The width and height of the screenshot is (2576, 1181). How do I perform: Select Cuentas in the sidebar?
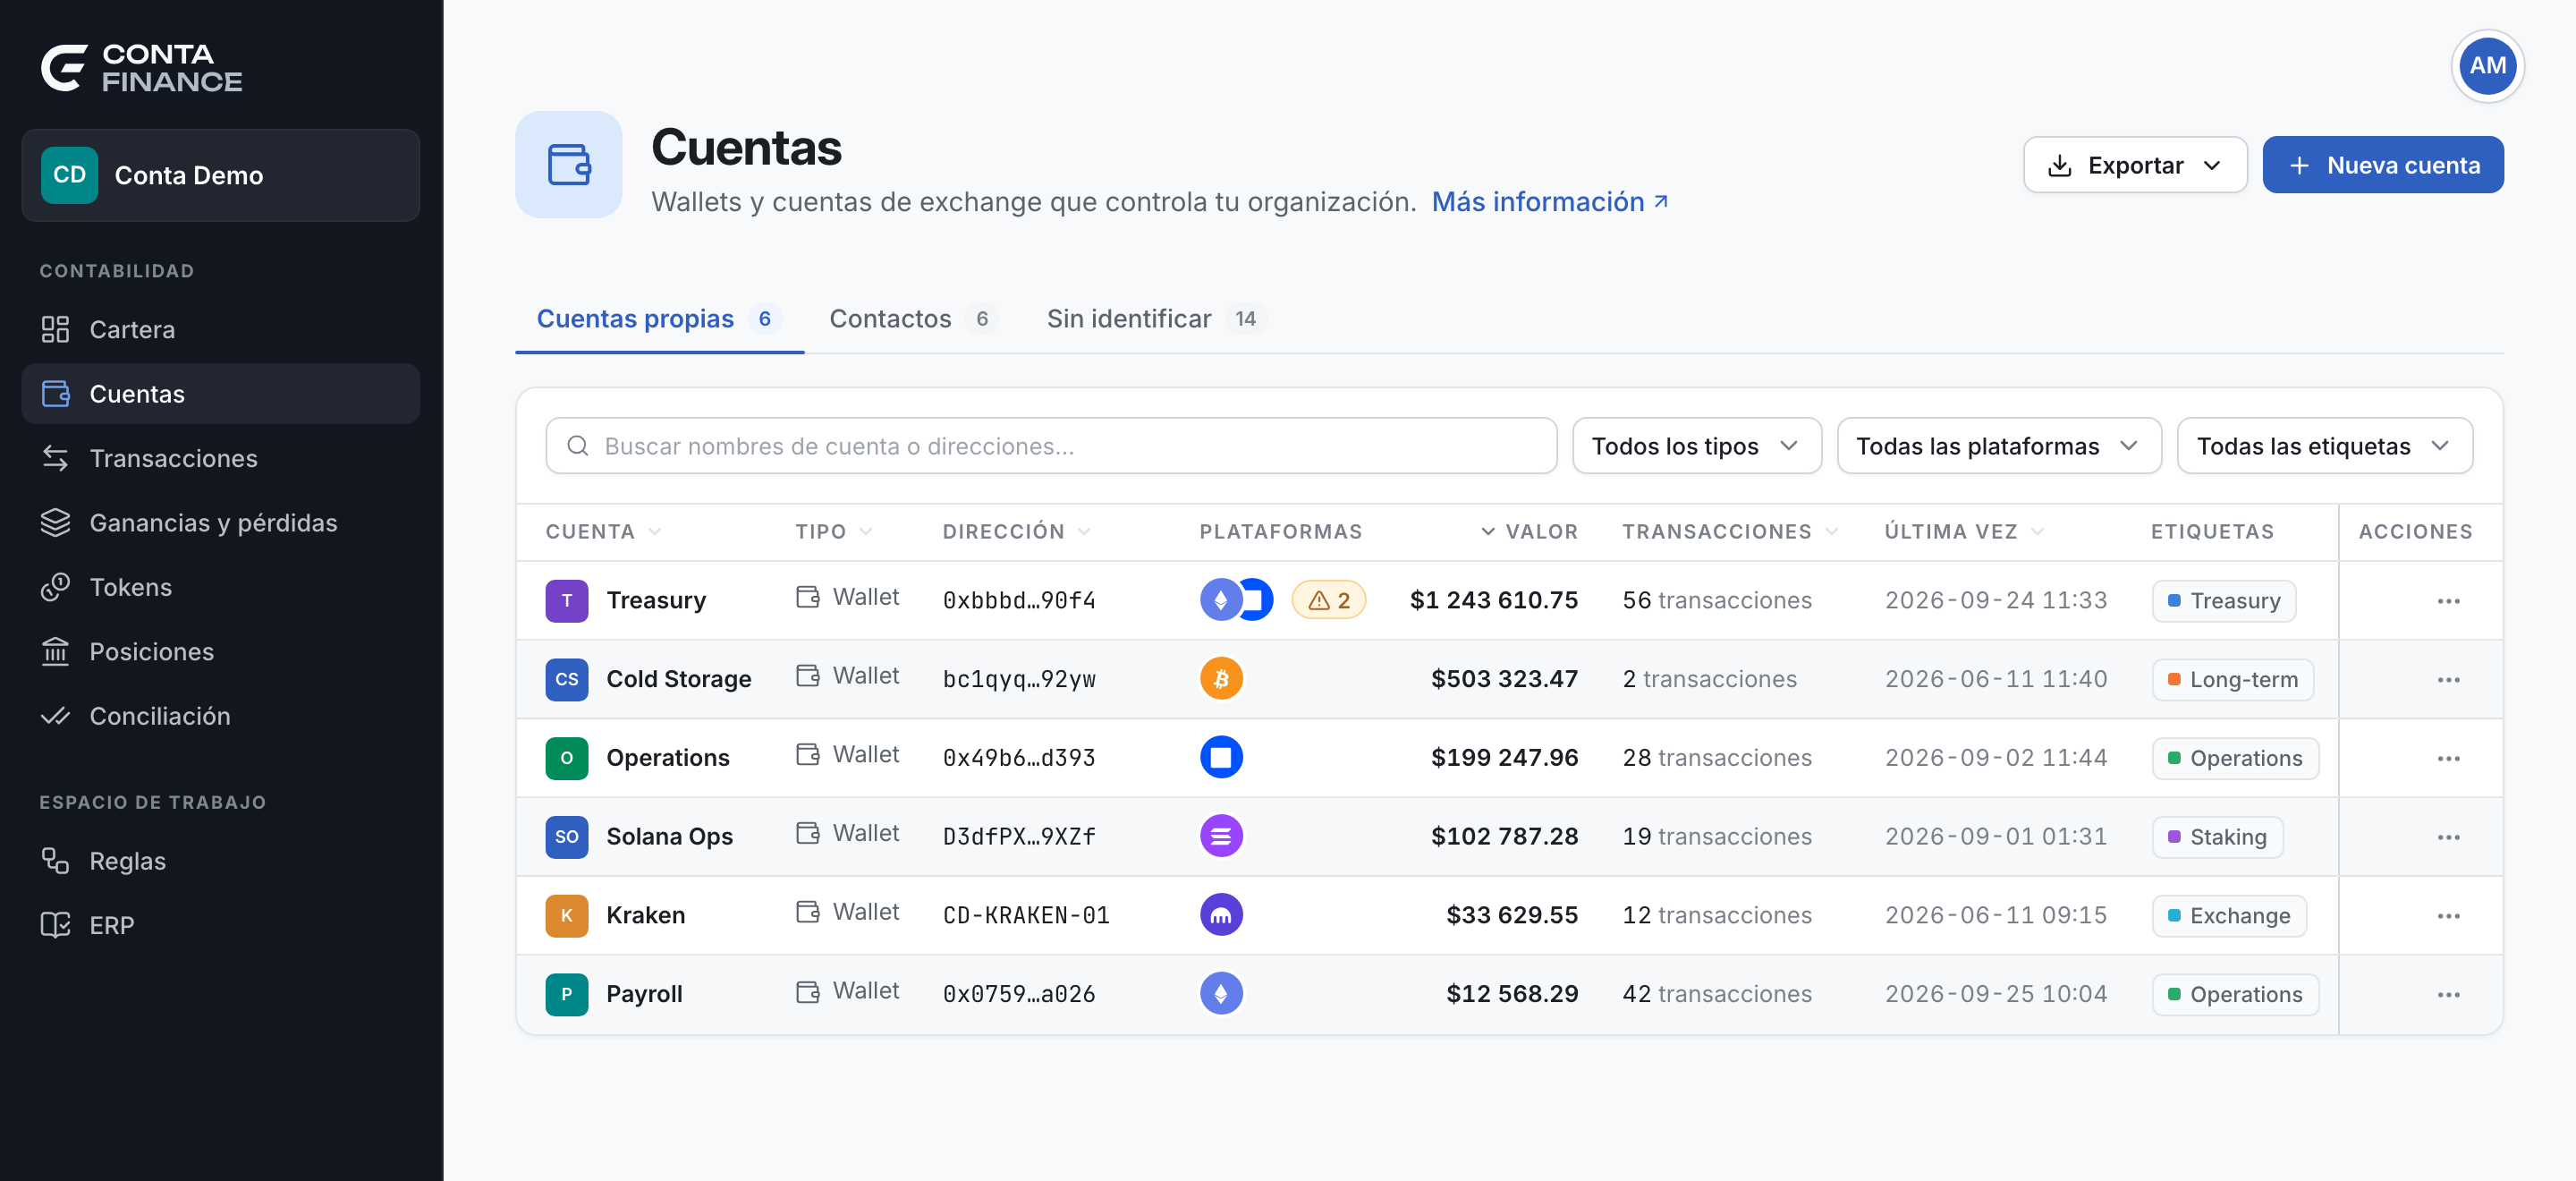pyautogui.click(x=220, y=394)
